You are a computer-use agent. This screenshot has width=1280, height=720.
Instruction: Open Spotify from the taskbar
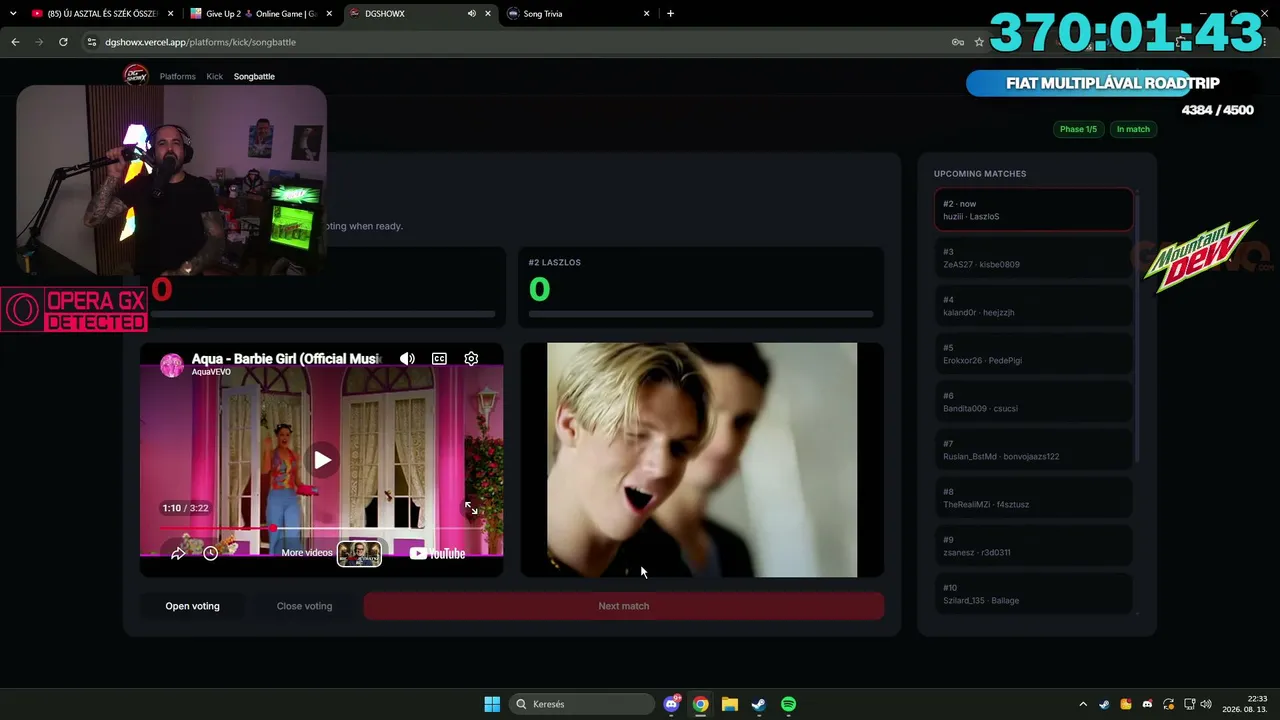coord(788,704)
